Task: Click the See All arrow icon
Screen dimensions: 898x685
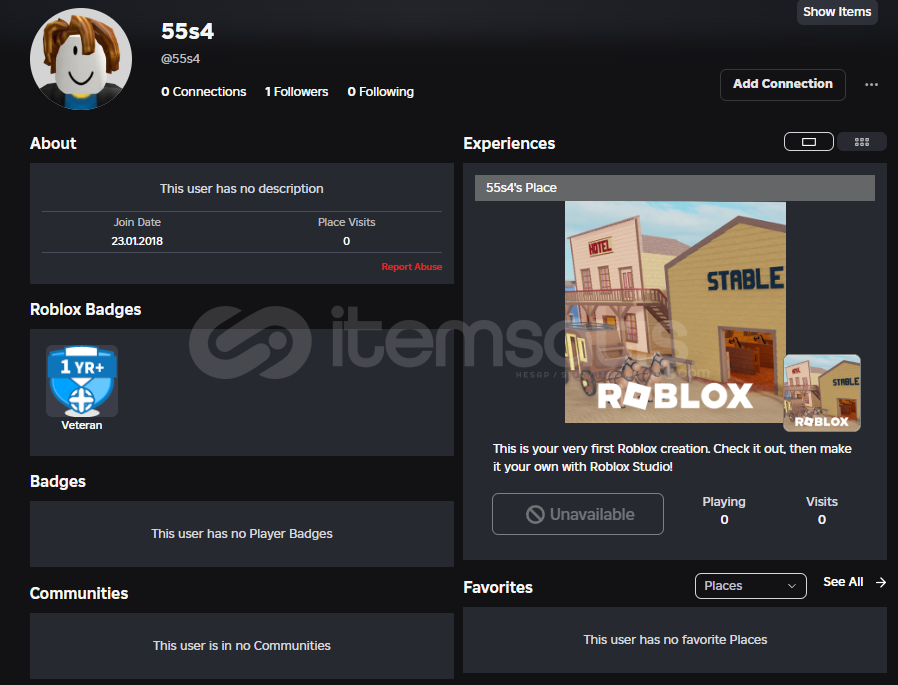Action: coord(881,582)
